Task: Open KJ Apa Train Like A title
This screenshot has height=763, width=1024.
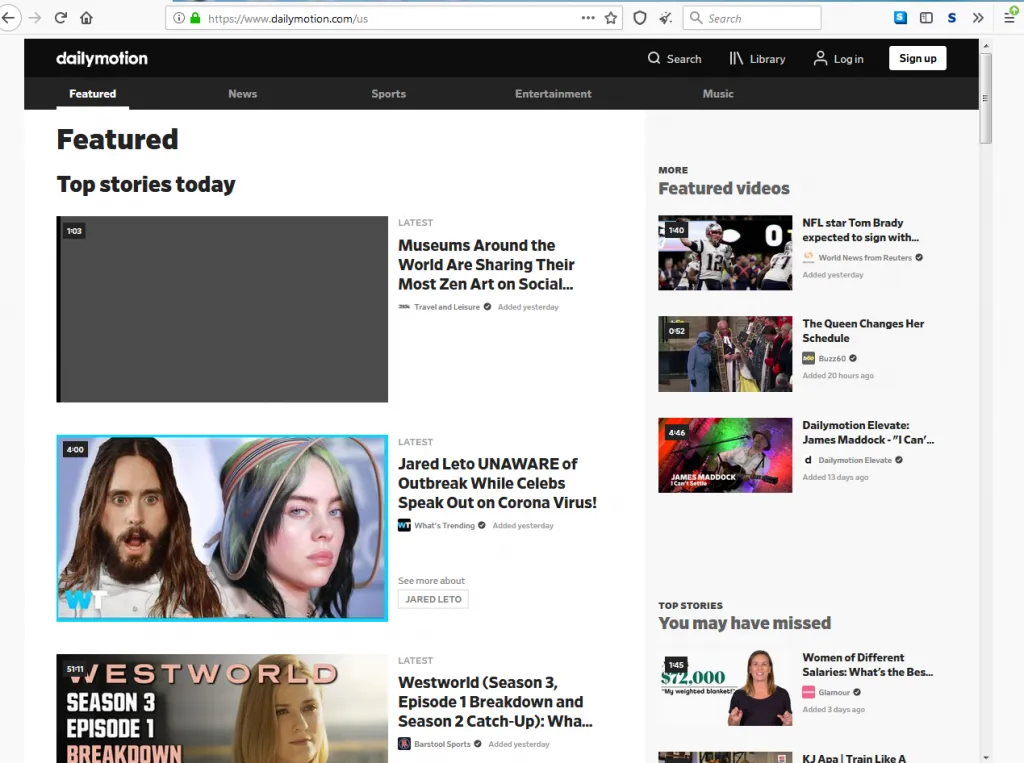Action: tap(854, 758)
